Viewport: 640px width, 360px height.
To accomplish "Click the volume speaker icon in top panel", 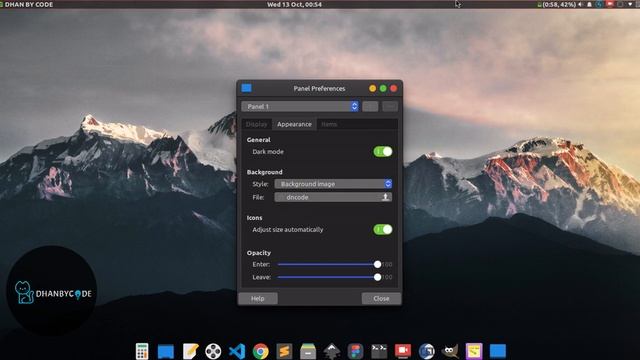I will pyautogui.click(x=580, y=4).
